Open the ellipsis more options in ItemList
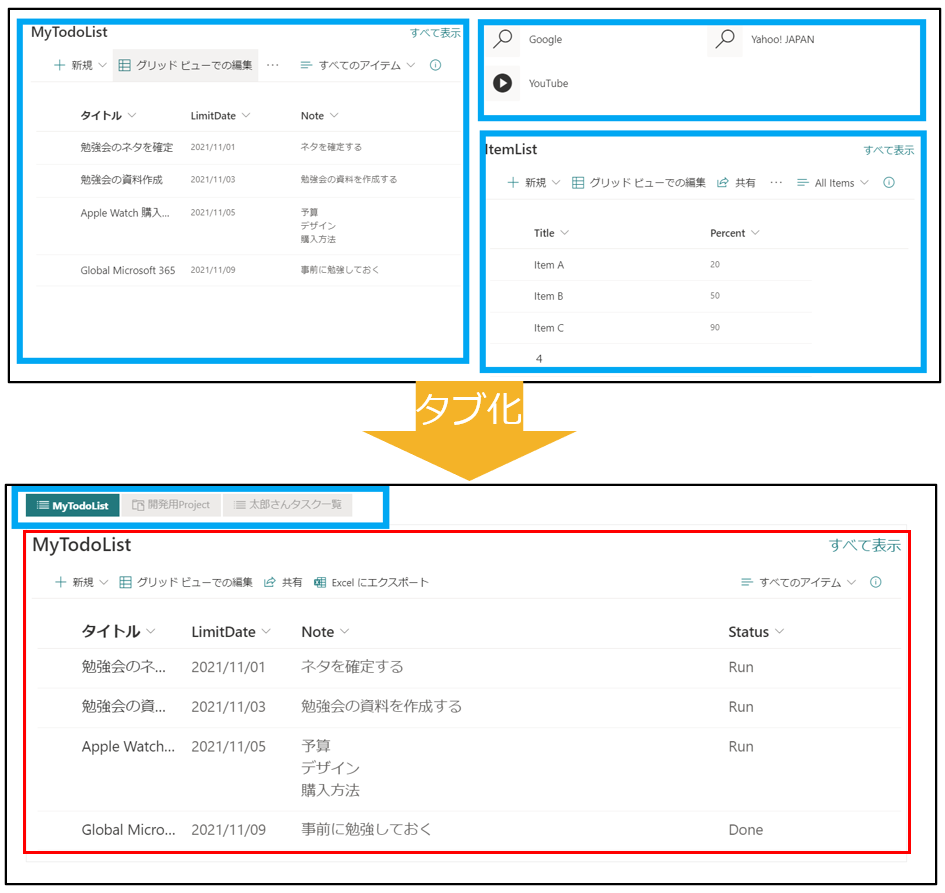This screenshot has width=945, height=893. click(776, 183)
